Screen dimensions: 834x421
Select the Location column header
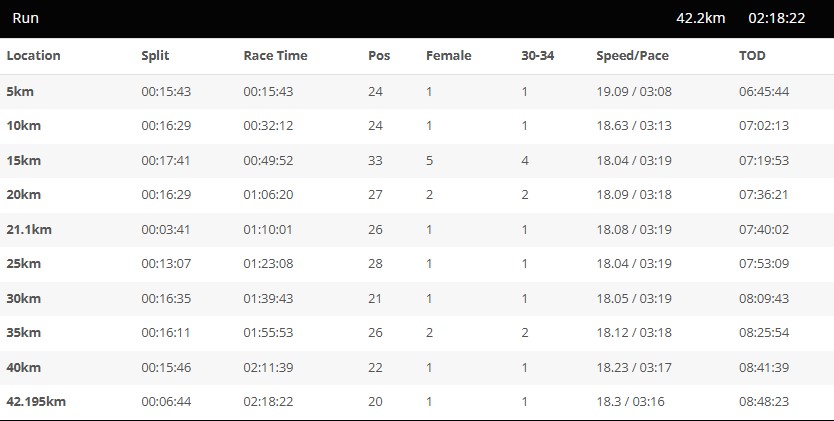pos(34,55)
